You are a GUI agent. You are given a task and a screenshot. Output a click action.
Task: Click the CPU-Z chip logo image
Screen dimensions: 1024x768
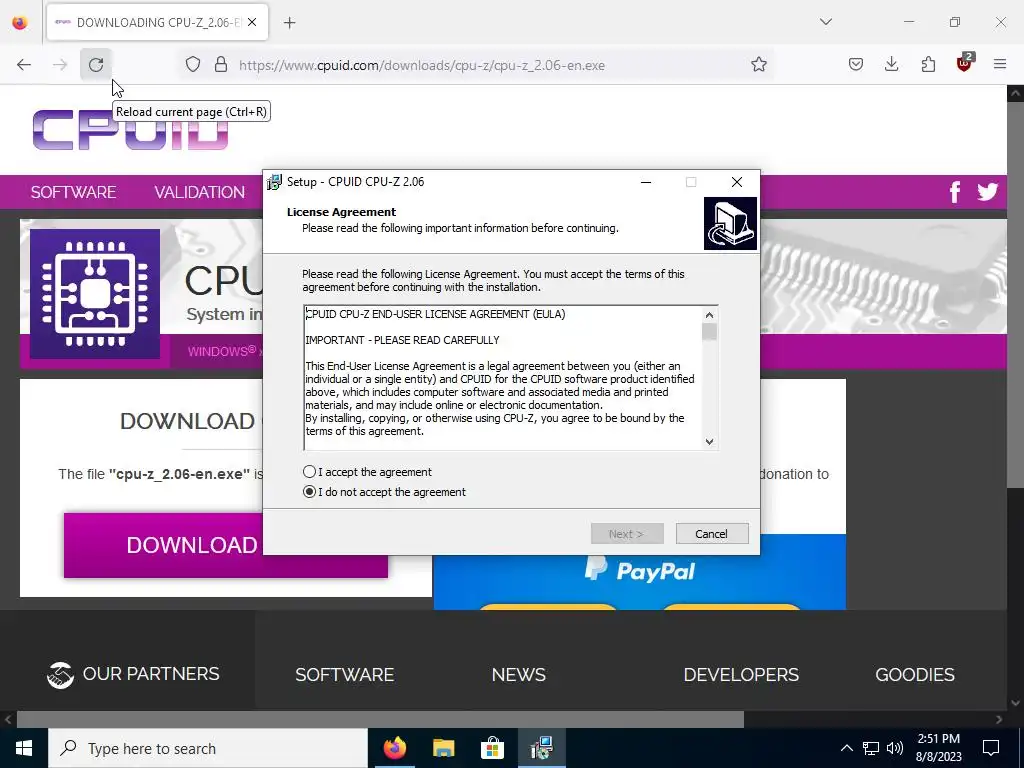[95, 293]
